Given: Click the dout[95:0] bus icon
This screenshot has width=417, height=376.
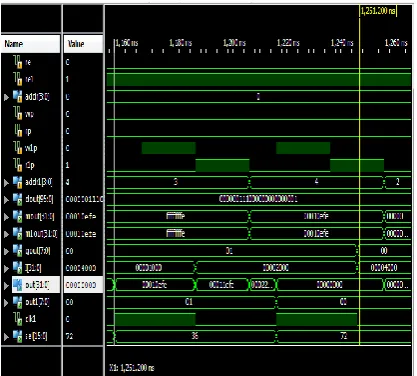Looking at the screenshot, I should [x=18, y=199].
